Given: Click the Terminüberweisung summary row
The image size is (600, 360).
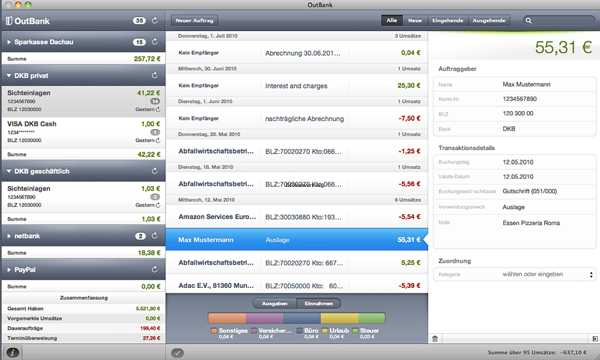Looking at the screenshot, I should 83,338.
